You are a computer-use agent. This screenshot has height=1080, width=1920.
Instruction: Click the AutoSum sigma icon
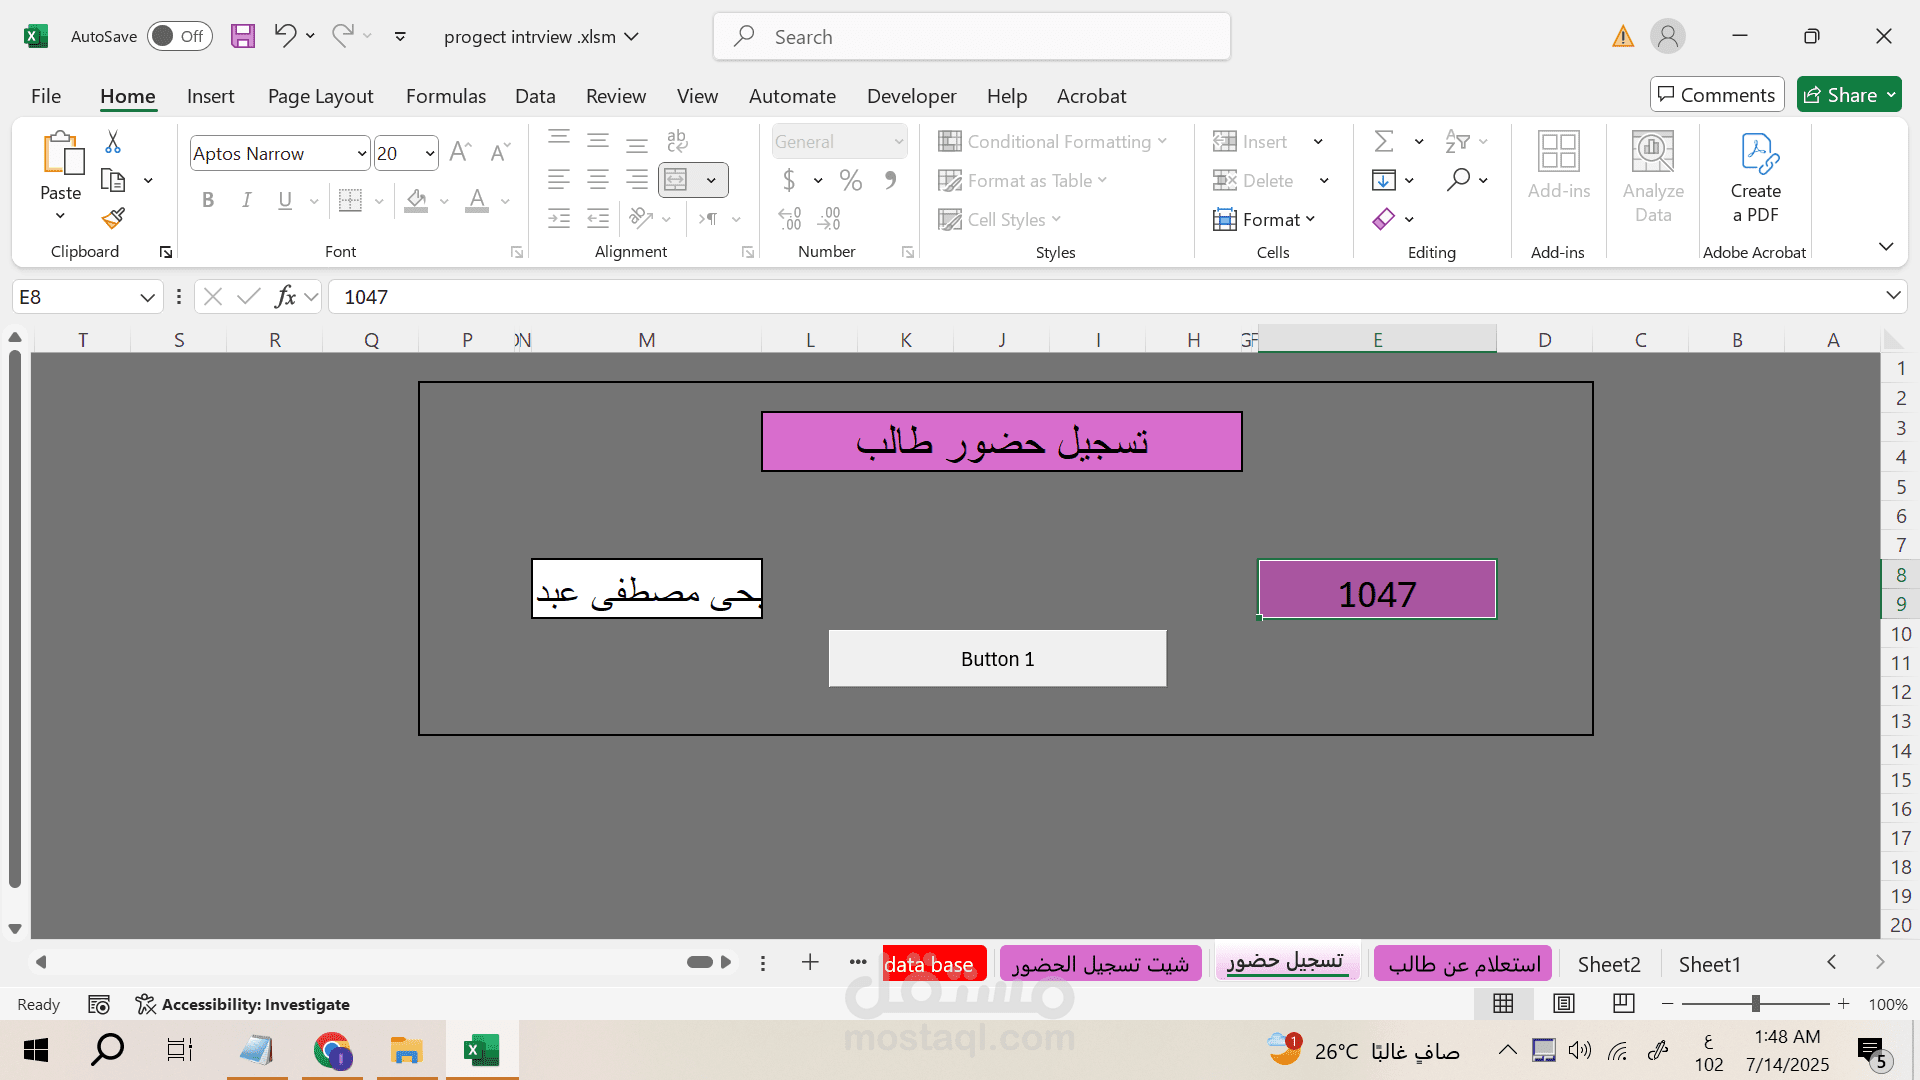1384,141
